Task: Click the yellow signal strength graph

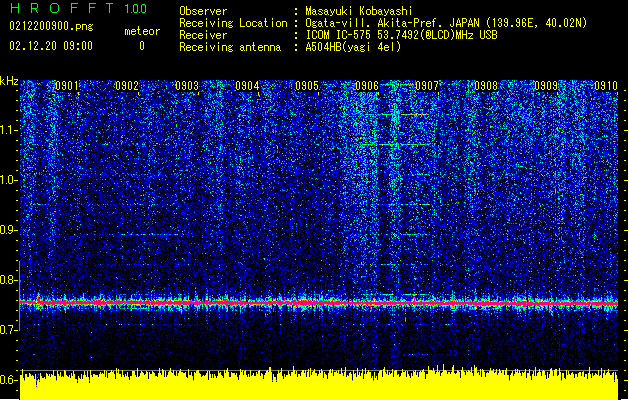Action: (319, 384)
